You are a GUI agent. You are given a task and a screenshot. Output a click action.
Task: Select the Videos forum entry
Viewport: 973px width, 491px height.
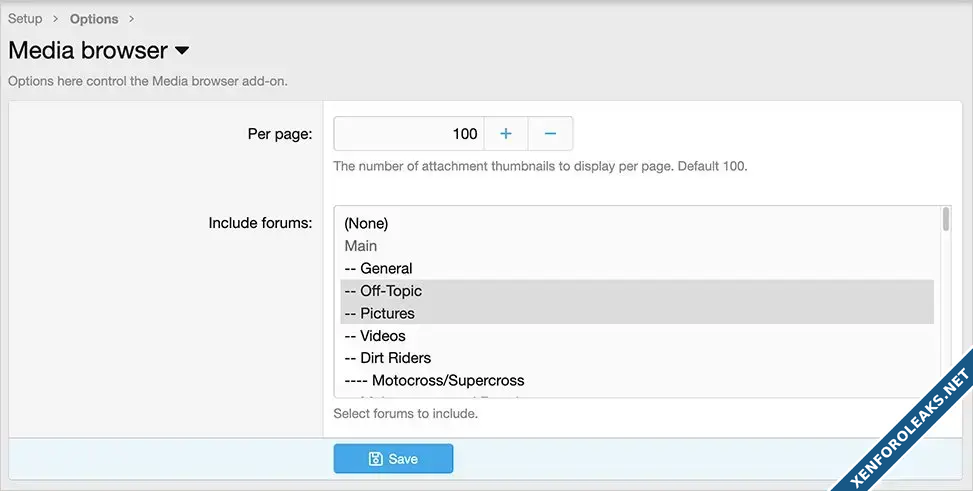click(375, 336)
